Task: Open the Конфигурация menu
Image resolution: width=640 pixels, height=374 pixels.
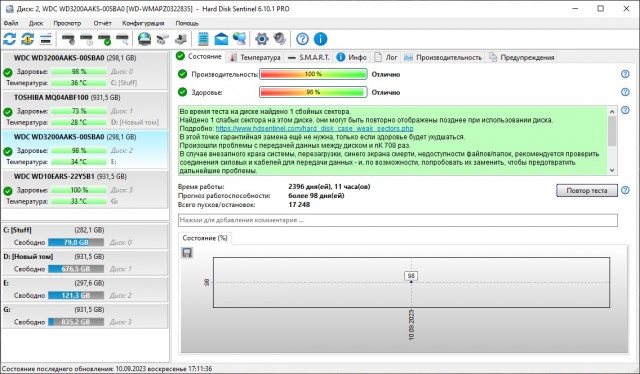Action: pos(143,23)
